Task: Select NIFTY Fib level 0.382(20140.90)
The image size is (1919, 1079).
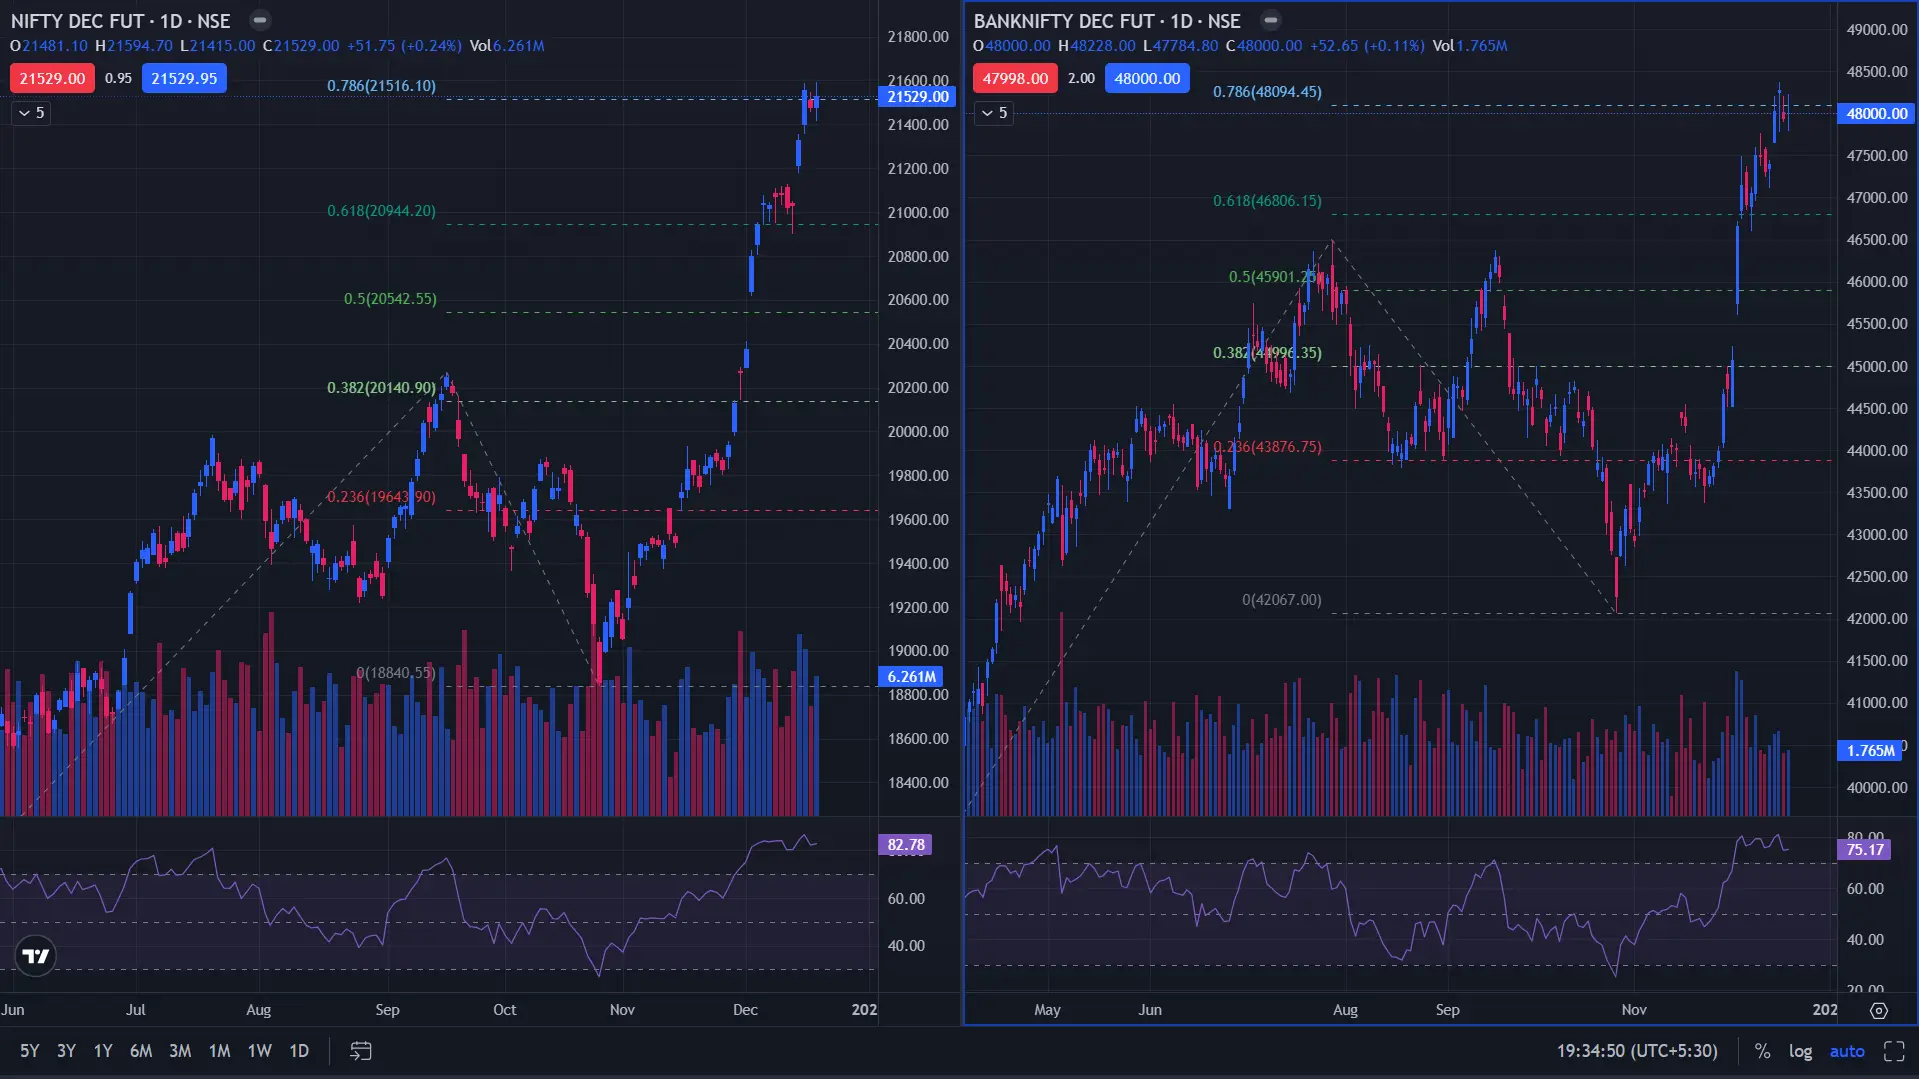Action: coord(381,388)
